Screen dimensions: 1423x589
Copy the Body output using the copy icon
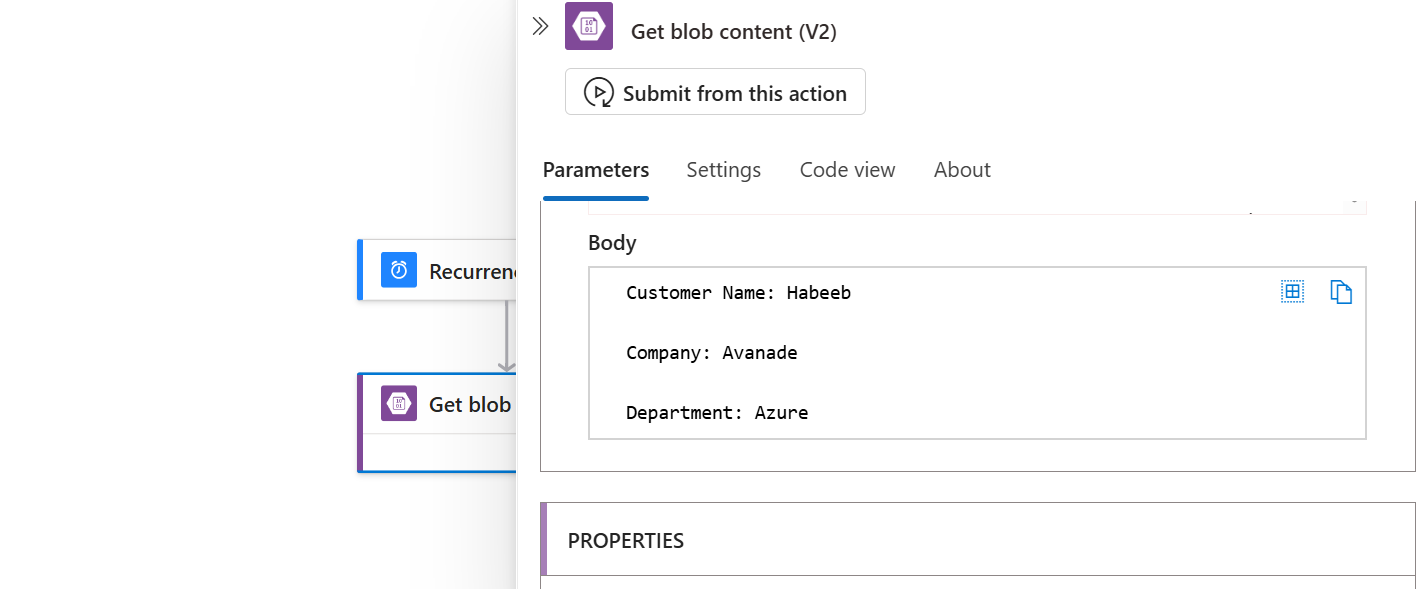1341,291
